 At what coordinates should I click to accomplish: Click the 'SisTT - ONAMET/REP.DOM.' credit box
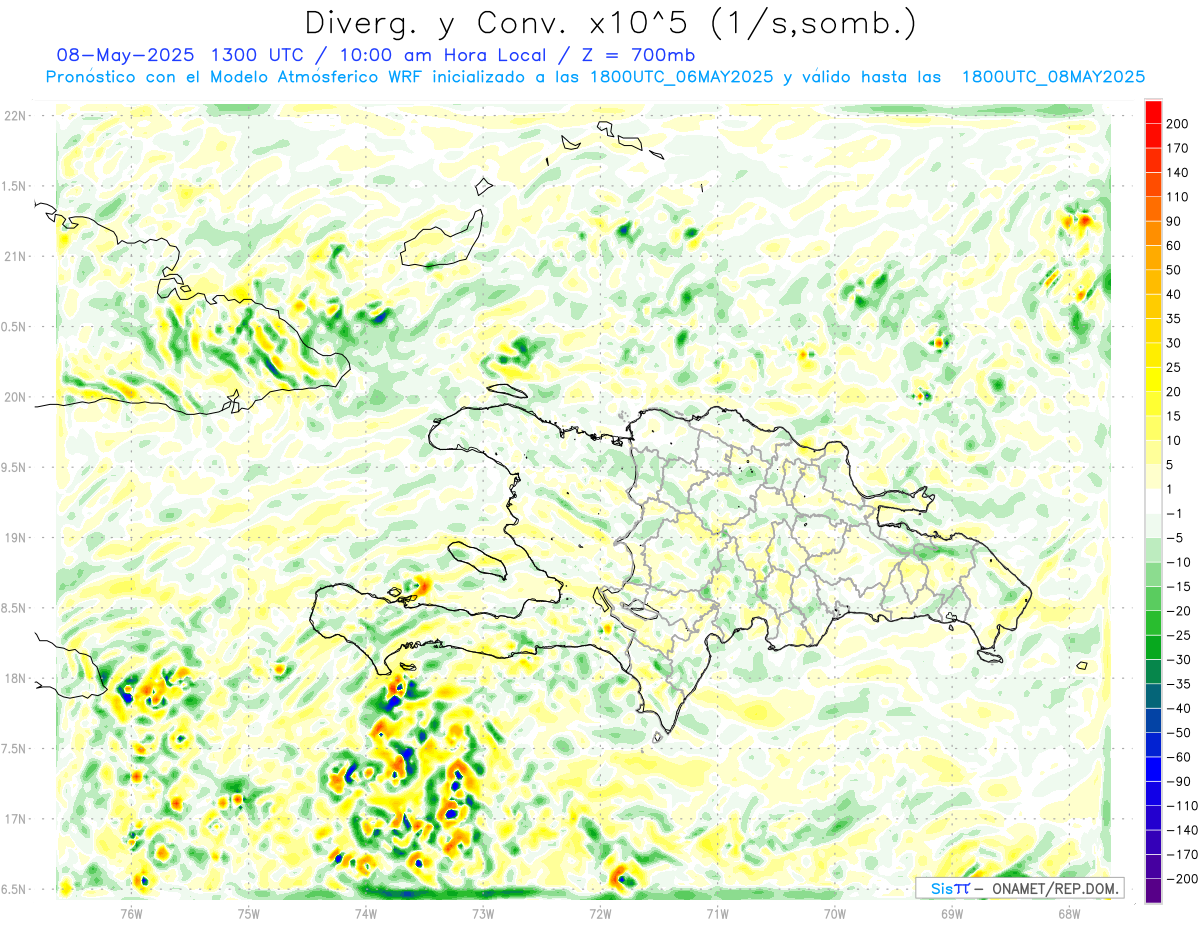click(x=1019, y=888)
